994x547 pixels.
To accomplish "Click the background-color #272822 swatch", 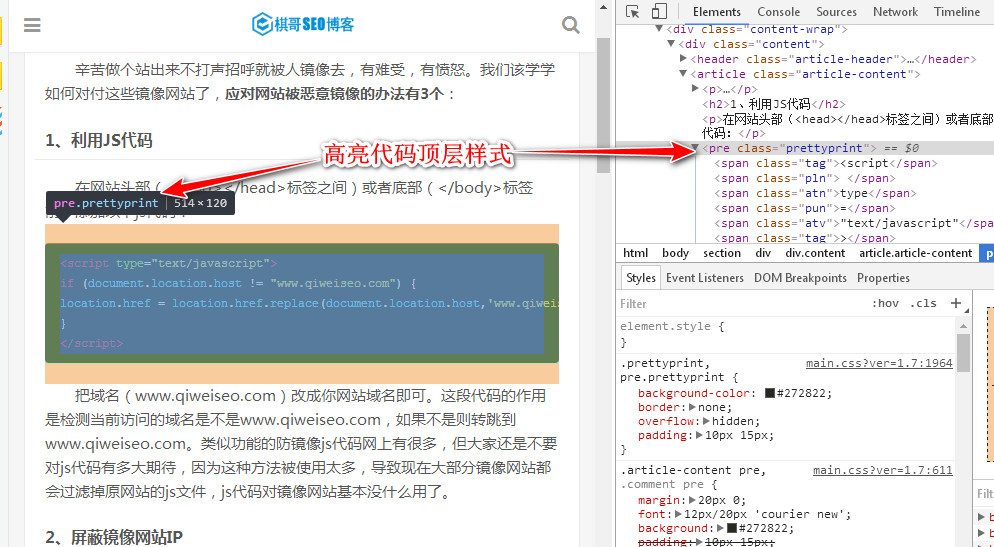I will (x=770, y=393).
